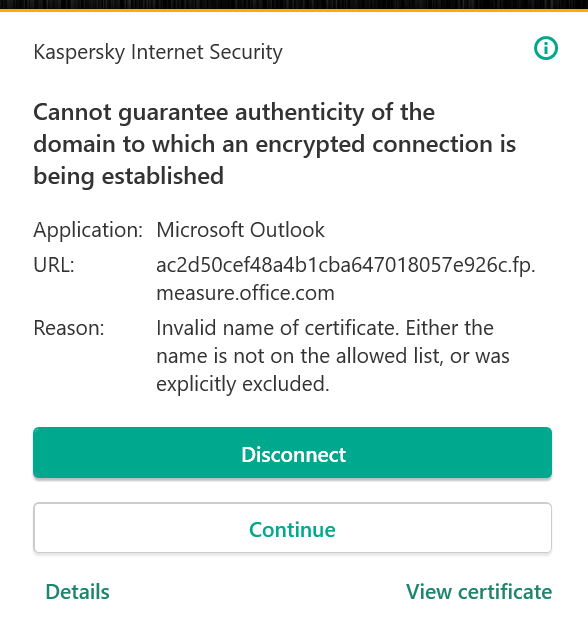
Task: Click the 'Invalid name of certificate' line
Action: pyautogui.click(x=325, y=328)
